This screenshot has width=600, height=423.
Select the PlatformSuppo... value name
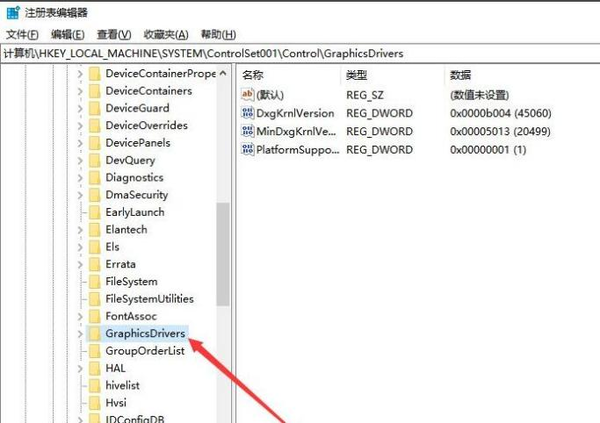pyautogui.click(x=298, y=149)
